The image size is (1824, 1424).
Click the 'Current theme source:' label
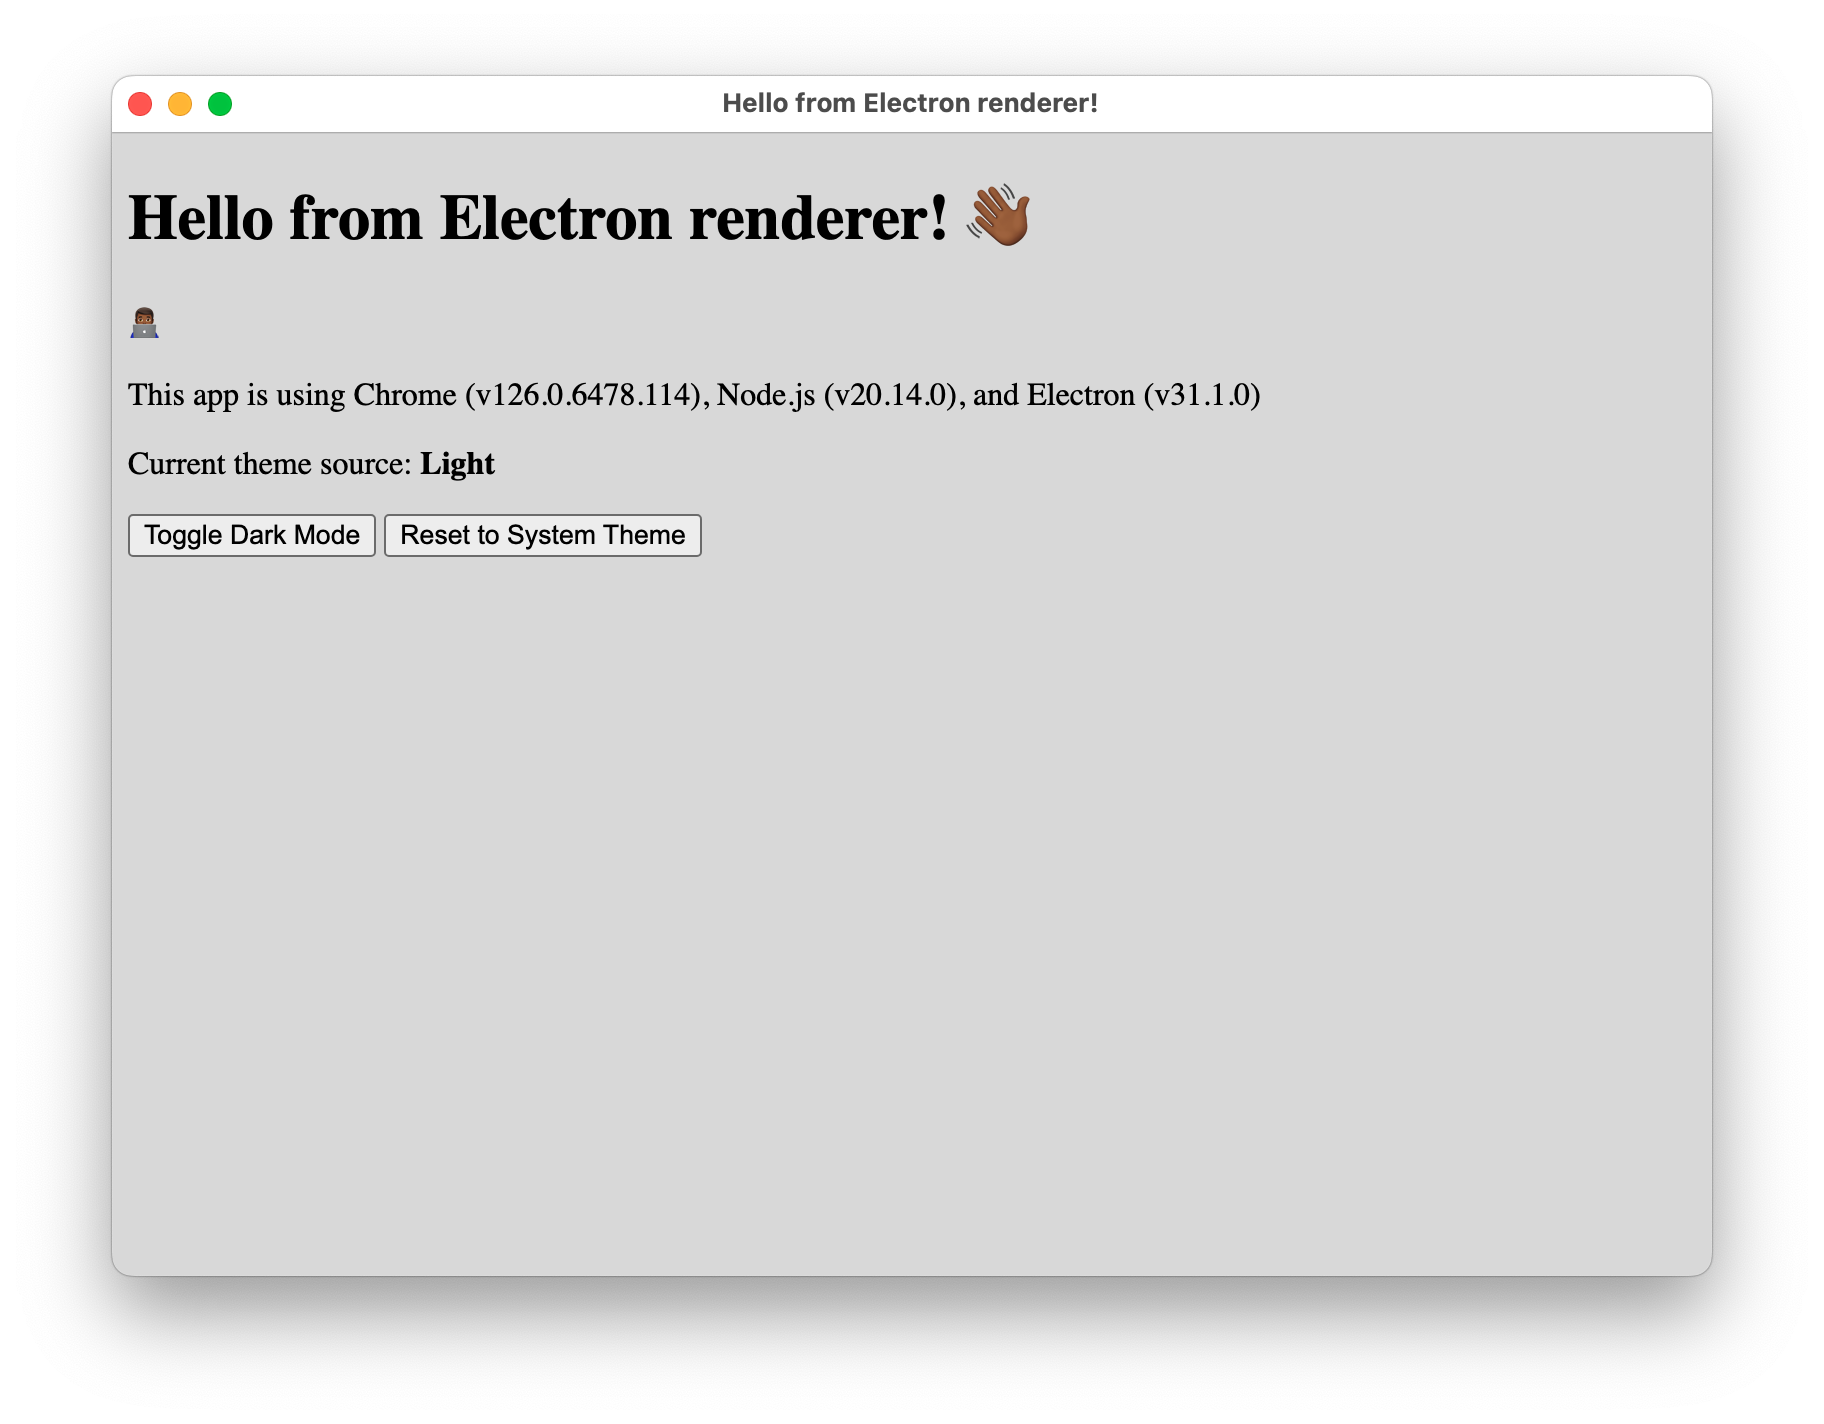(270, 464)
